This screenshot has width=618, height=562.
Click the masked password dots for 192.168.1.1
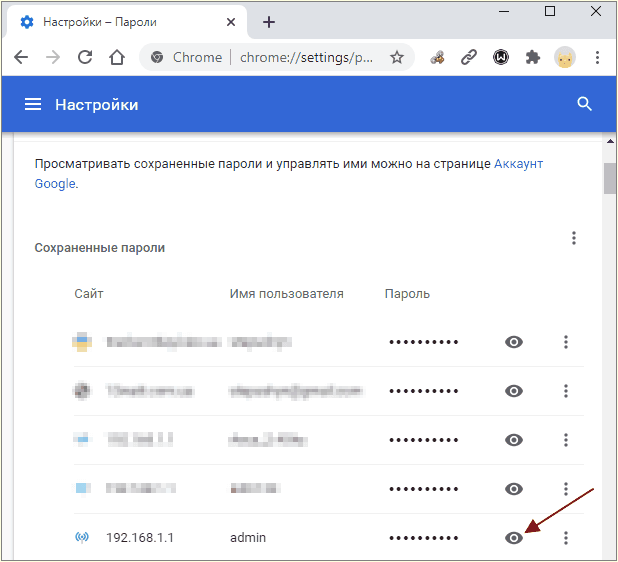pos(424,538)
